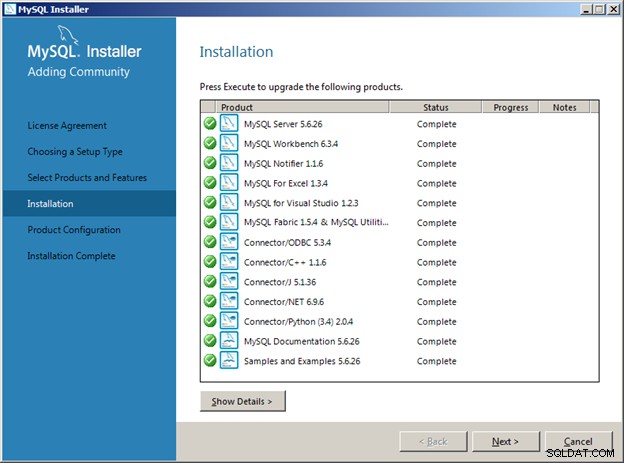Image resolution: width=624 pixels, height=463 pixels.
Task: Expand the Show Details section
Action: 242,401
